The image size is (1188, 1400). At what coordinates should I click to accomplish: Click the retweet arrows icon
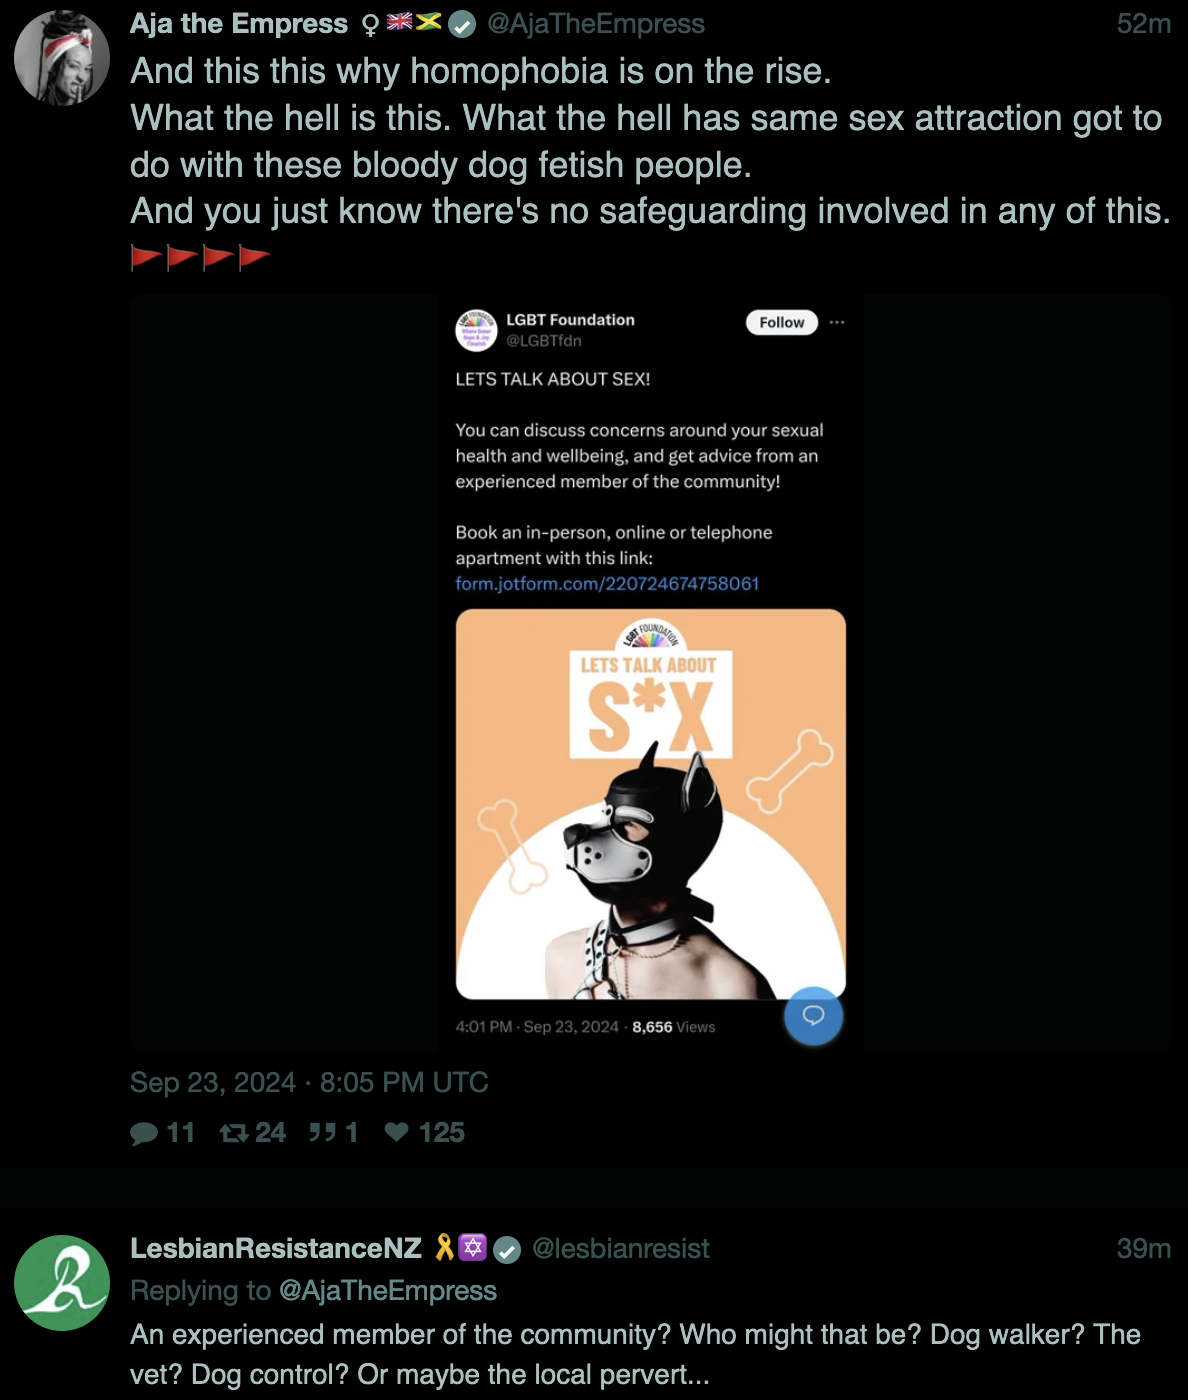pos(234,1133)
